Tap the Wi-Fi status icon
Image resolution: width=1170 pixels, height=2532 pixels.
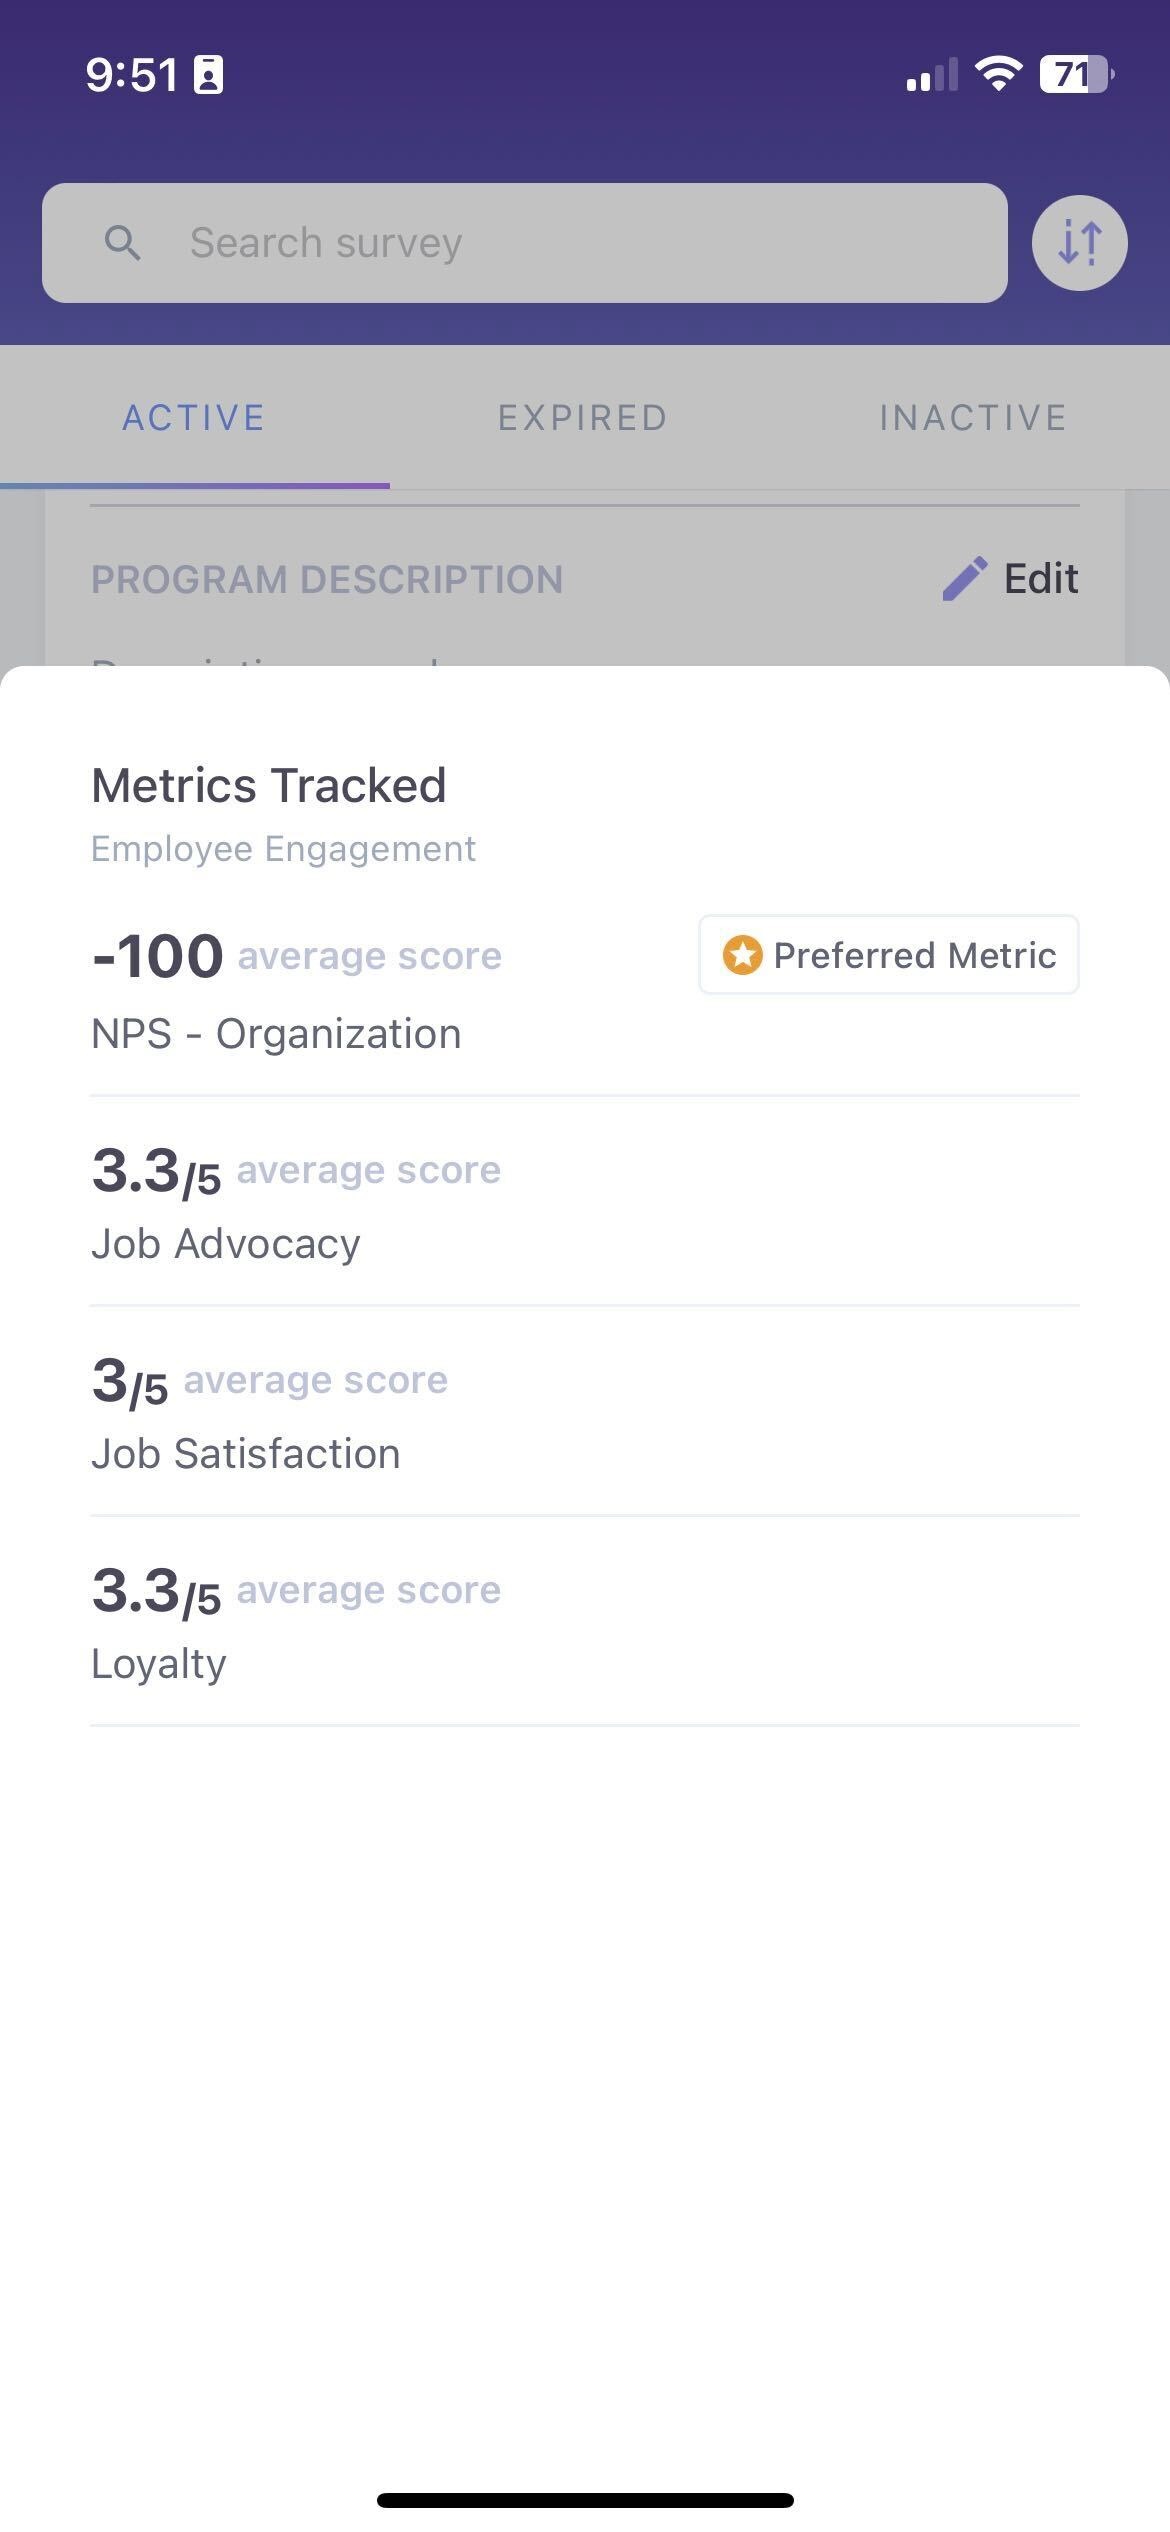pos(998,74)
